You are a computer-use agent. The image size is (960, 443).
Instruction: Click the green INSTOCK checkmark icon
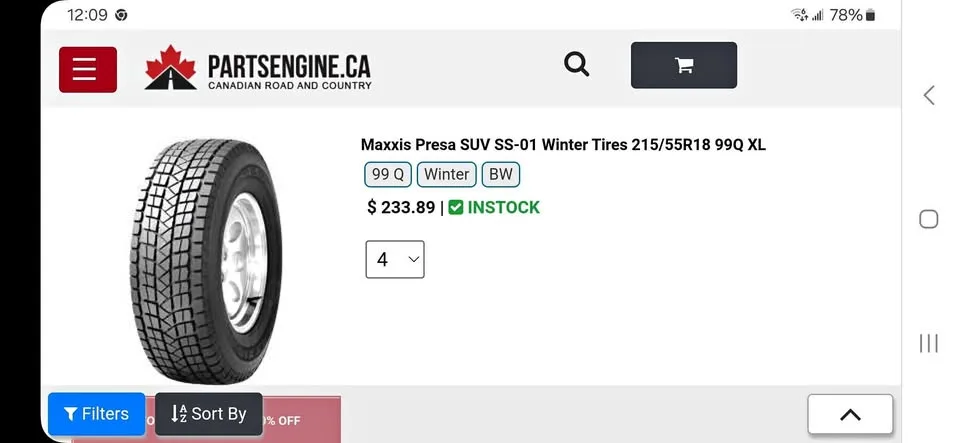click(x=456, y=208)
